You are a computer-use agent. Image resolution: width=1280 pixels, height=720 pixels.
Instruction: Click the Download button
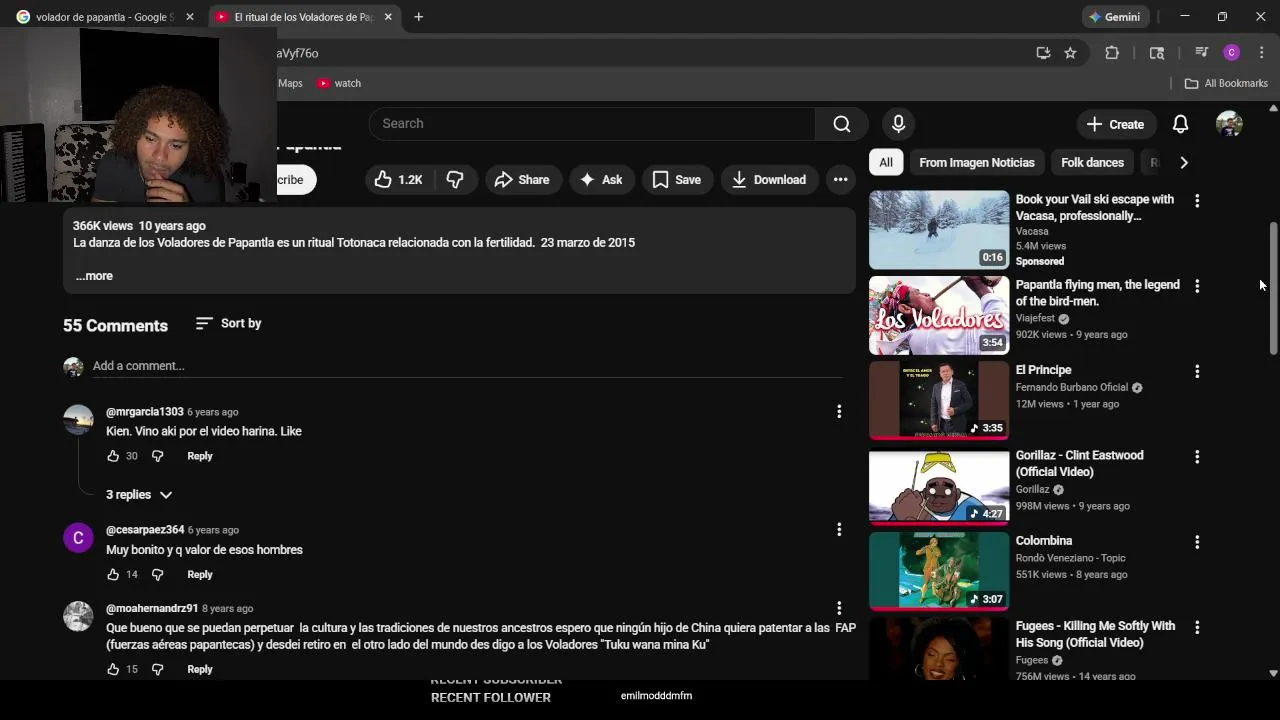pyautogui.click(x=769, y=180)
